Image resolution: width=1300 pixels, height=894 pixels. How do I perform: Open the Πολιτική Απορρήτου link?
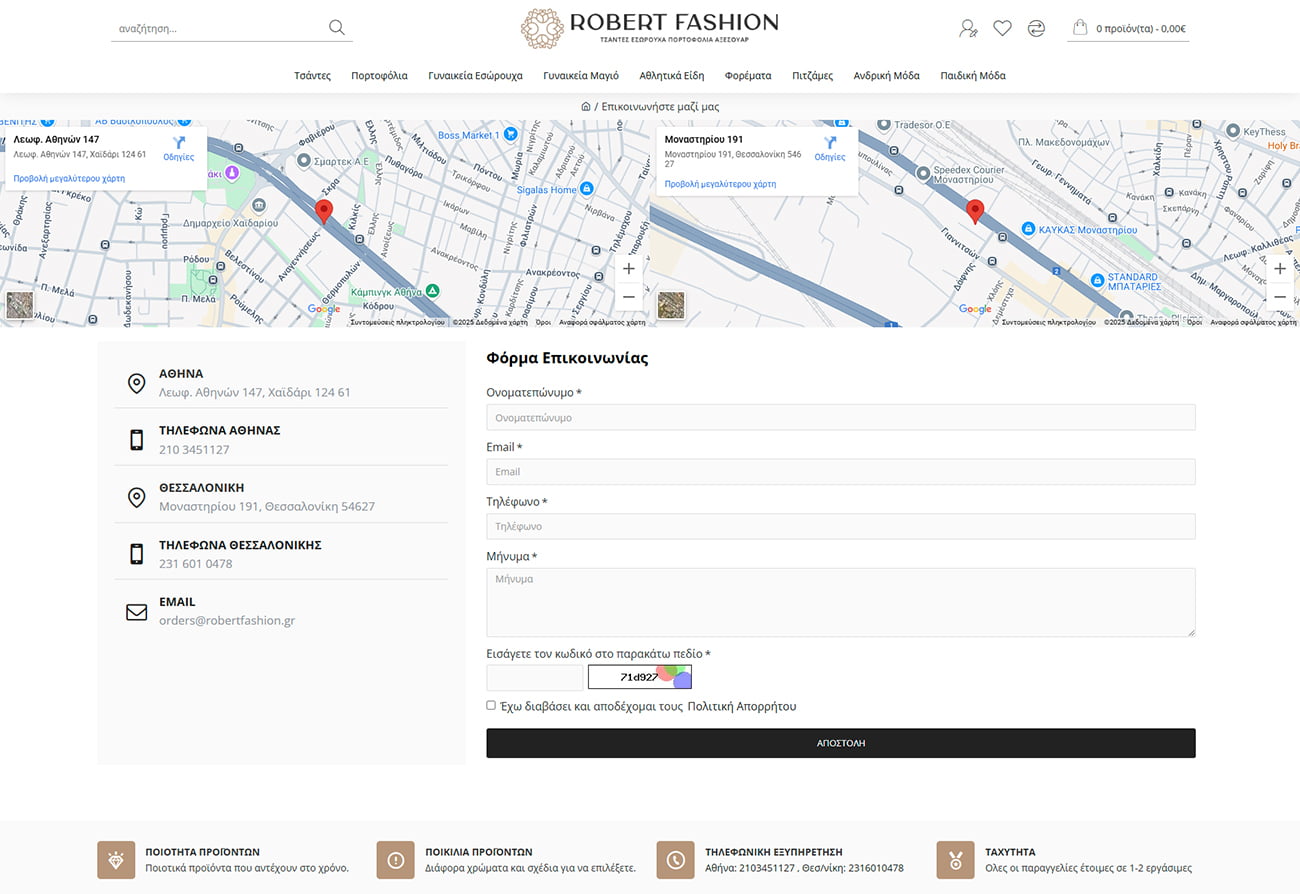click(742, 706)
